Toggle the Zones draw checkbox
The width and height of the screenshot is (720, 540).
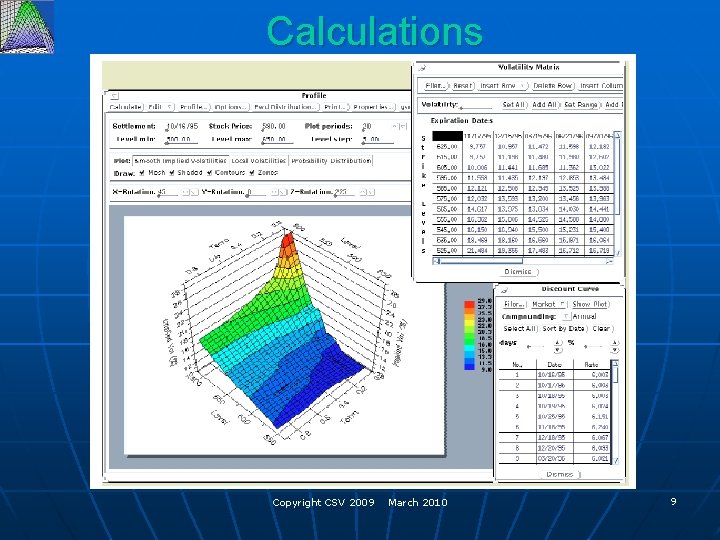[x=252, y=173]
